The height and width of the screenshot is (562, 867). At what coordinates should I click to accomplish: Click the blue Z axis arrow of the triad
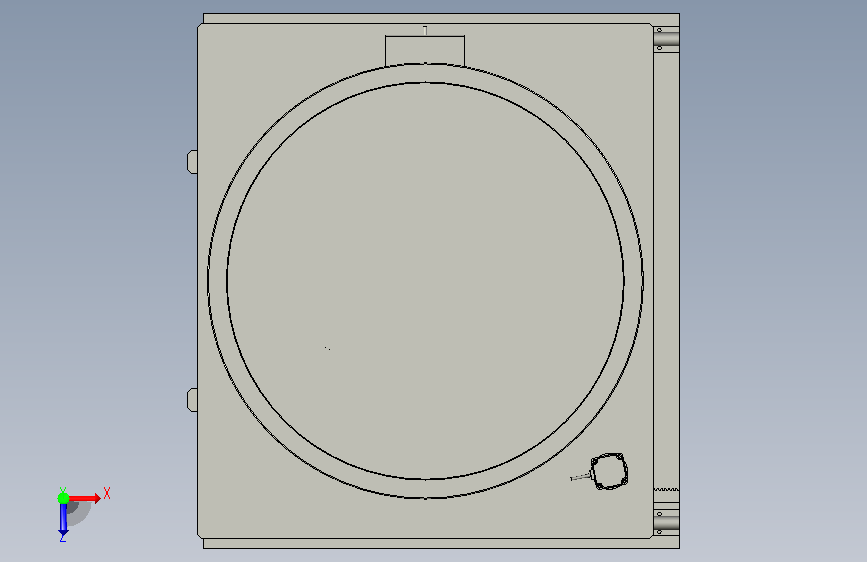click(63, 521)
